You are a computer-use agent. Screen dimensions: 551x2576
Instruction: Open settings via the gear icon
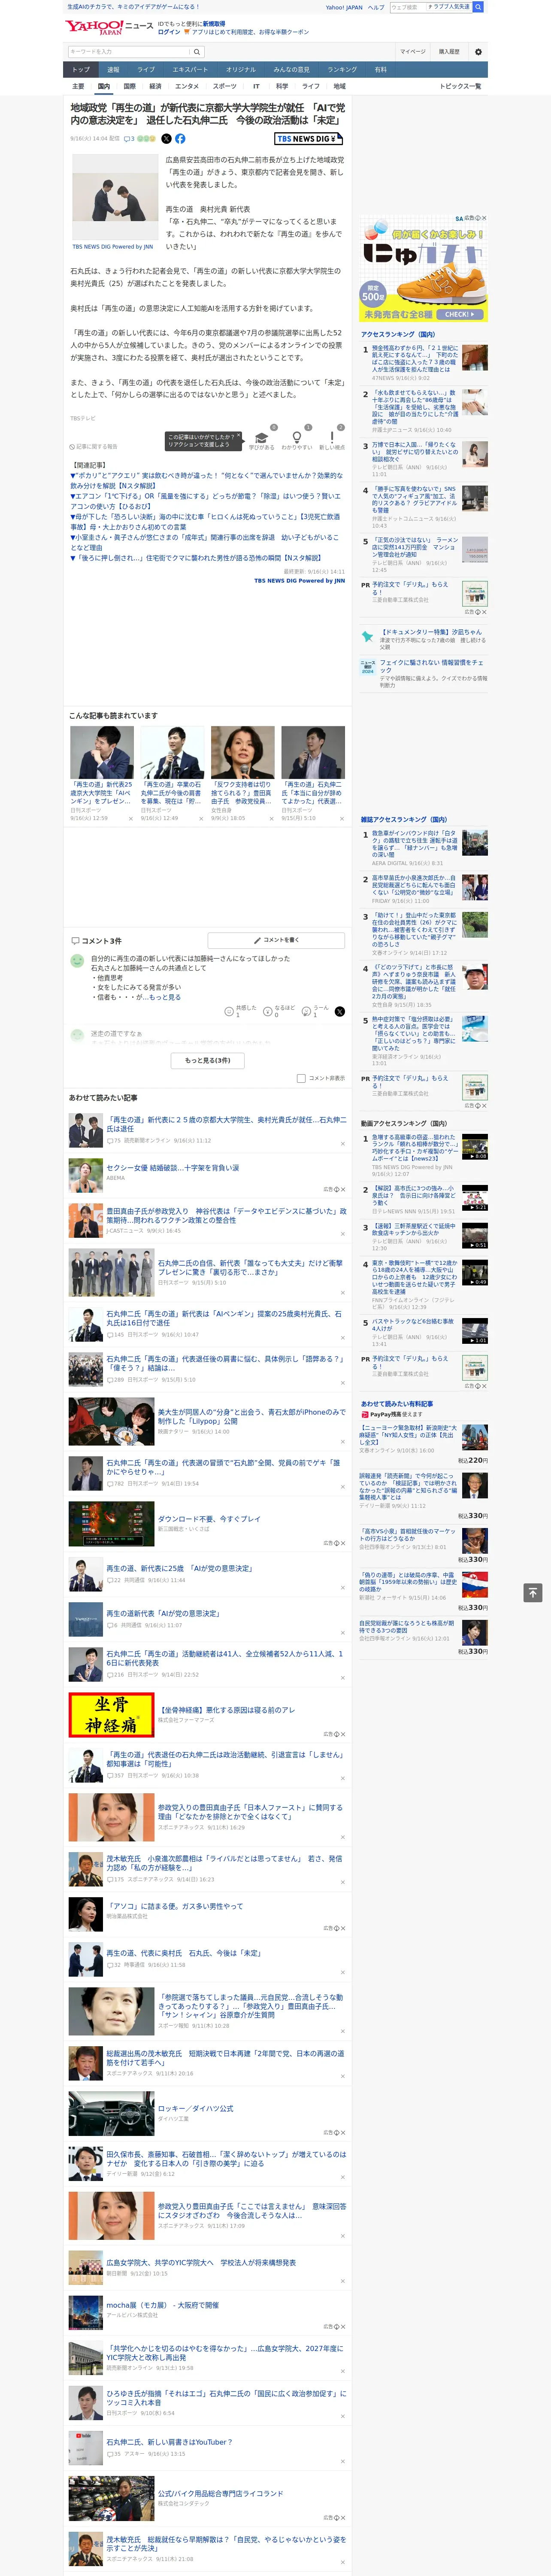click(x=478, y=52)
